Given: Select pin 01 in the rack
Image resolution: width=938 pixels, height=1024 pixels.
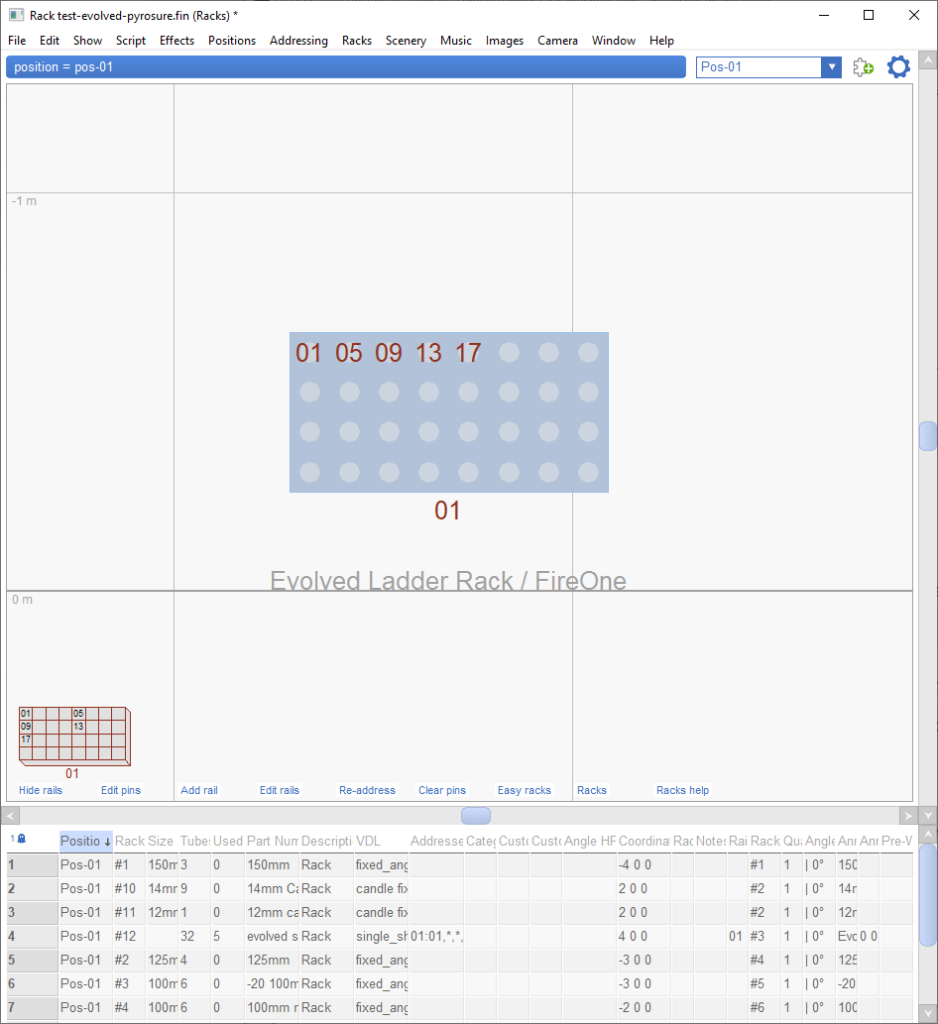Looking at the screenshot, I should [308, 353].
